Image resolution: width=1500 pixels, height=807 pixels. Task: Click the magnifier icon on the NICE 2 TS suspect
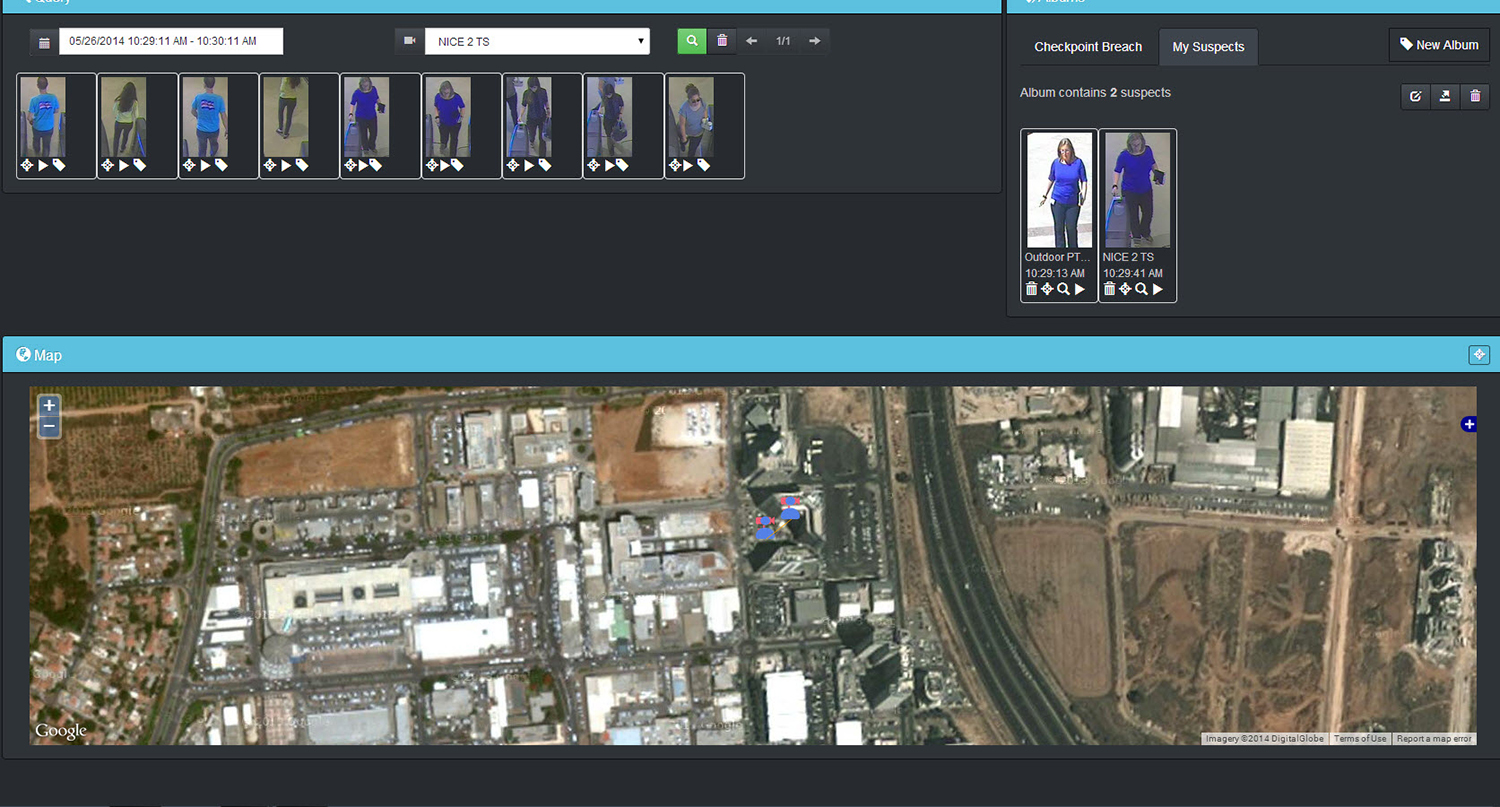pyautogui.click(x=1141, y=288)
